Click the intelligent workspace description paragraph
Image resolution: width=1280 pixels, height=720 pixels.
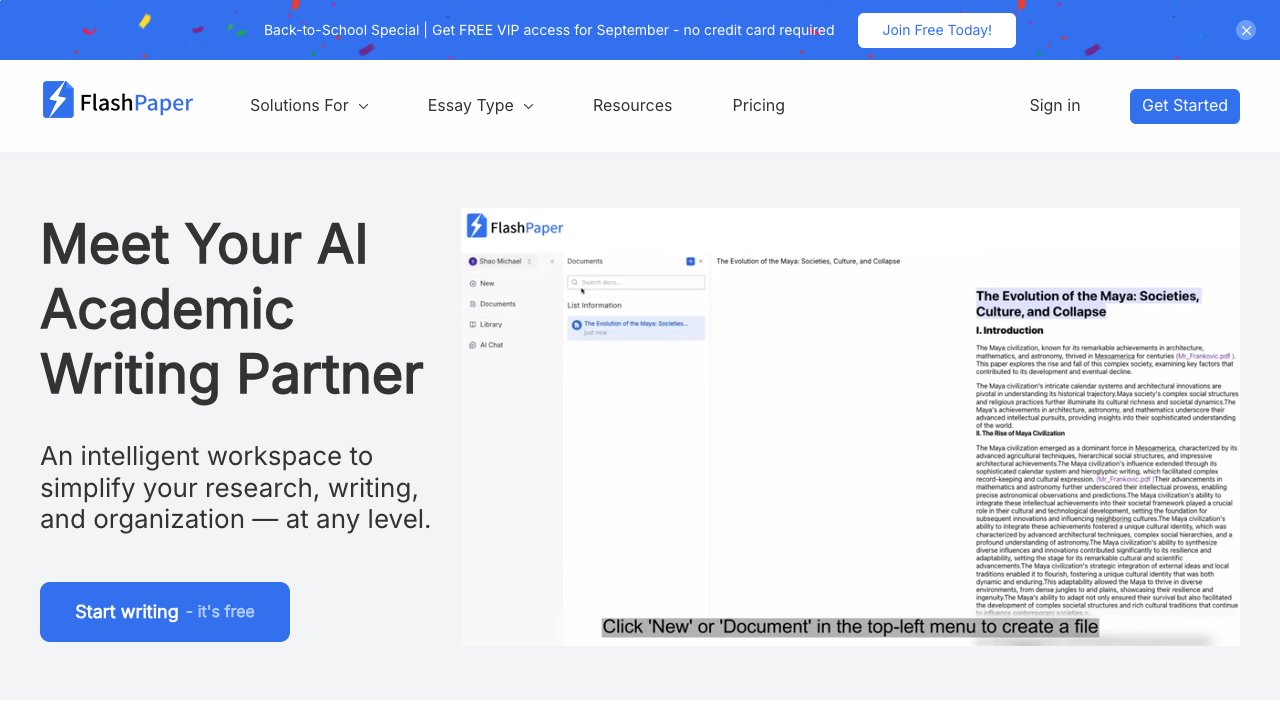click(236, 488)
